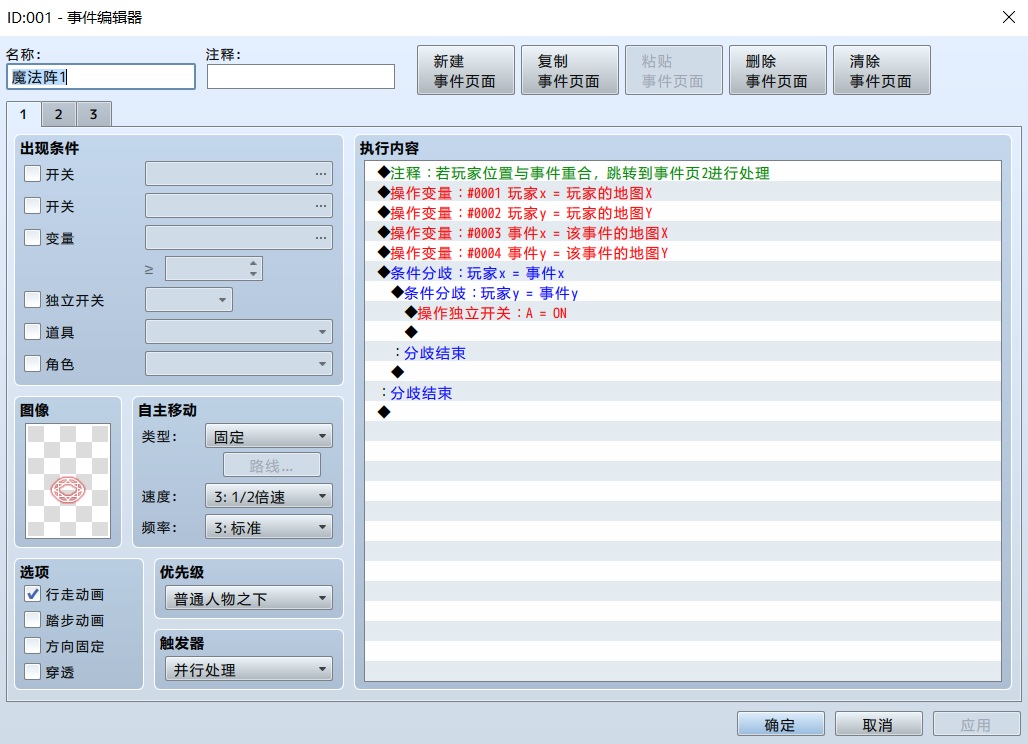
Task: Switch to event page tab 1
Action: pyautogui.click(x=24, y=114)
